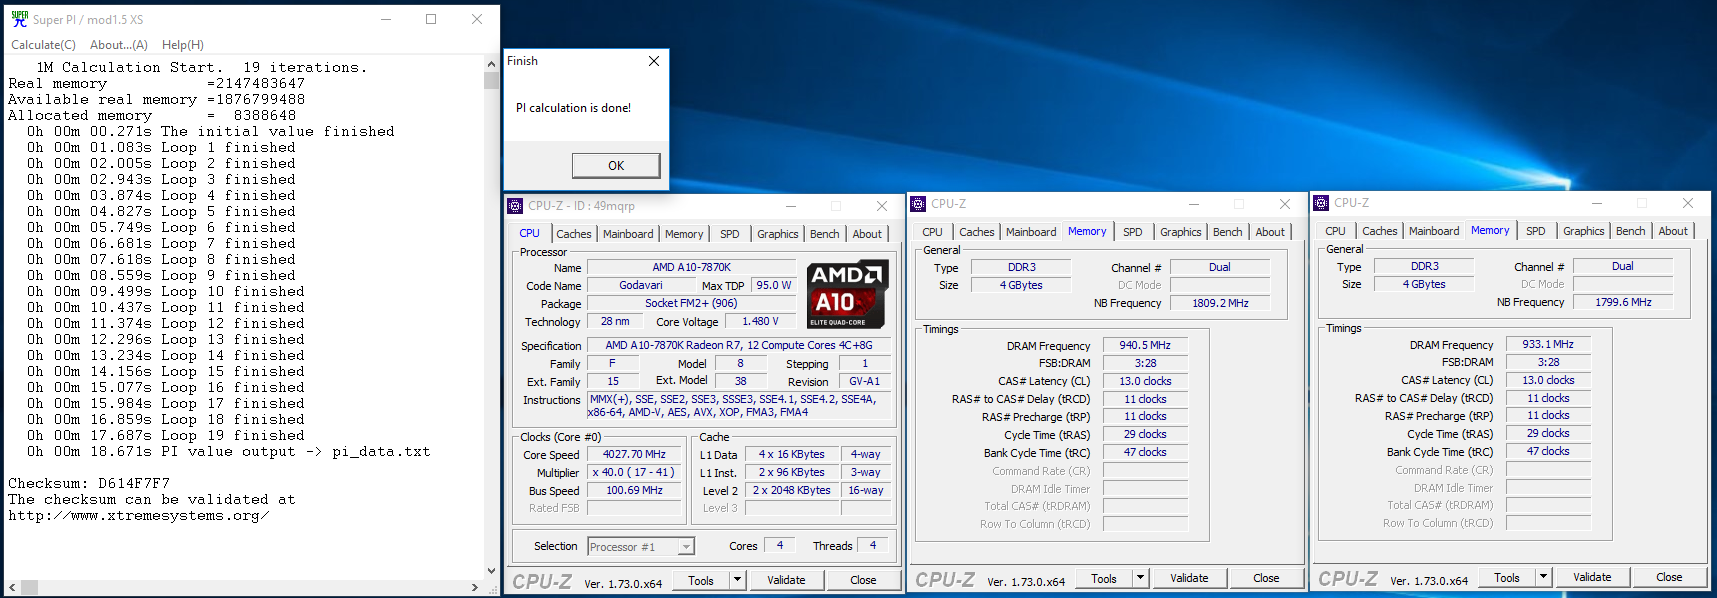Click the right CPU-Z window title icon
Viewport: 1717px width, 598px height.
[x=1321, y=203]
